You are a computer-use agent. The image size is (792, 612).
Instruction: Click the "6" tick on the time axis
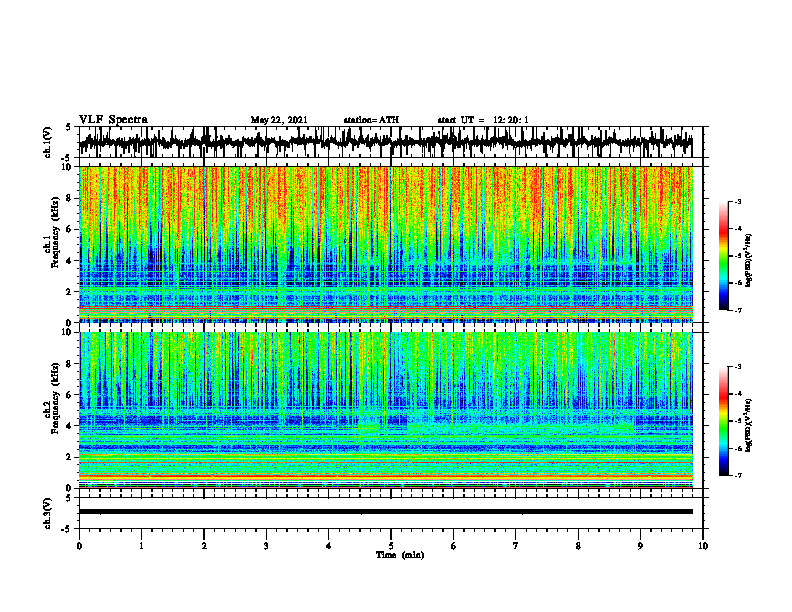454,546
